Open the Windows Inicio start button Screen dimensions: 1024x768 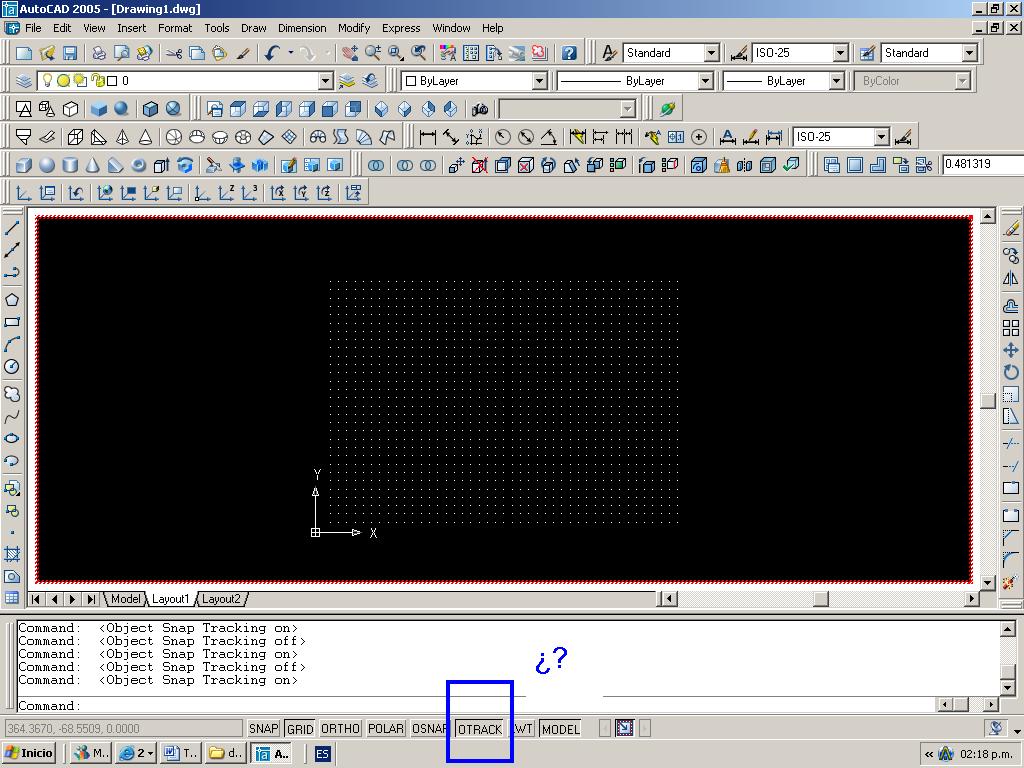[x=29, y=753]
